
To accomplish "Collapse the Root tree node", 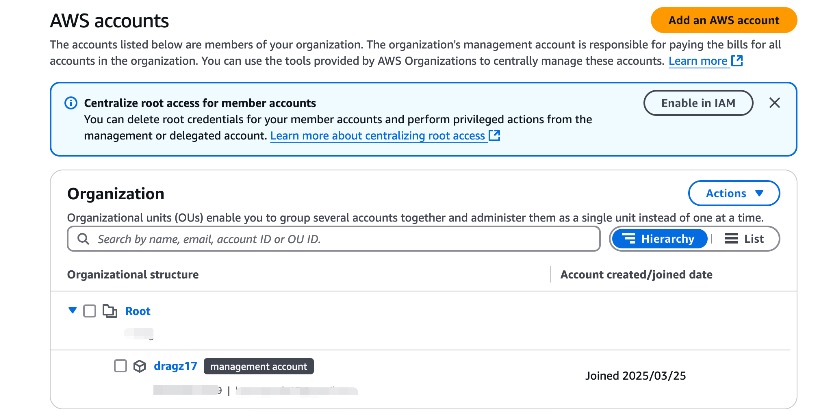I will pos(72,310).
